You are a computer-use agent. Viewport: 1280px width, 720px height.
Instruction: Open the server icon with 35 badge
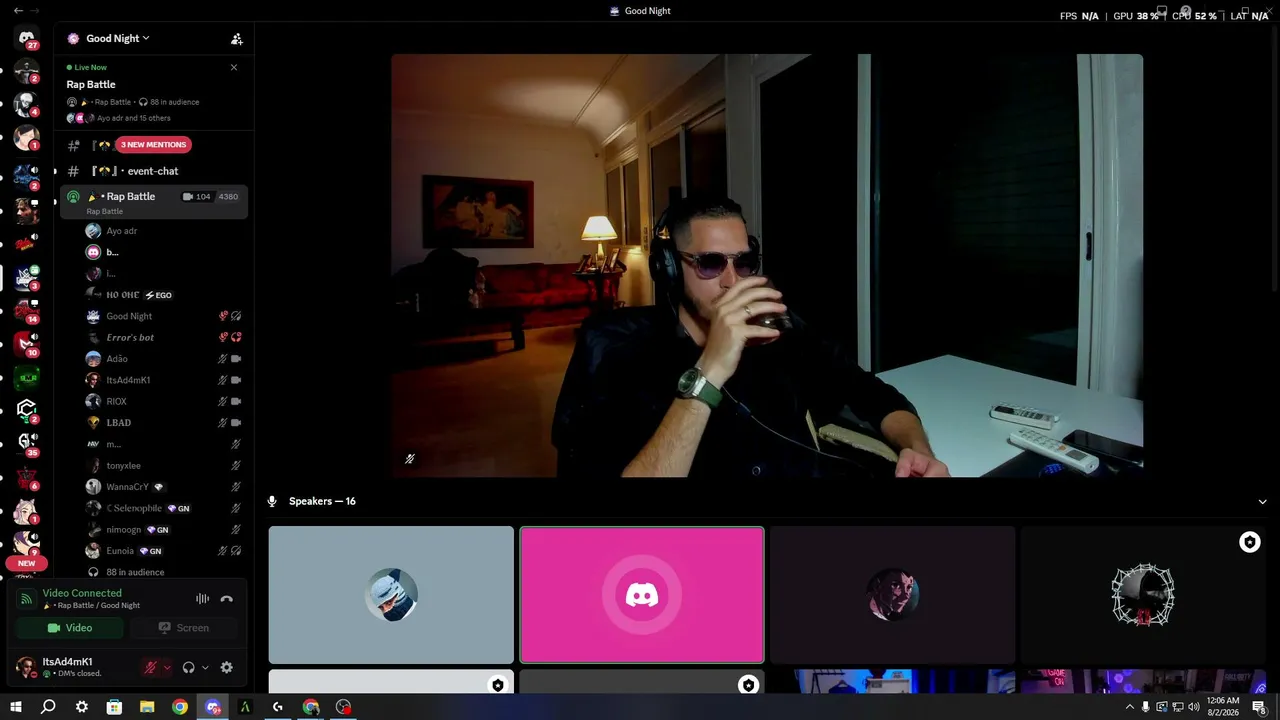(26, 443)
